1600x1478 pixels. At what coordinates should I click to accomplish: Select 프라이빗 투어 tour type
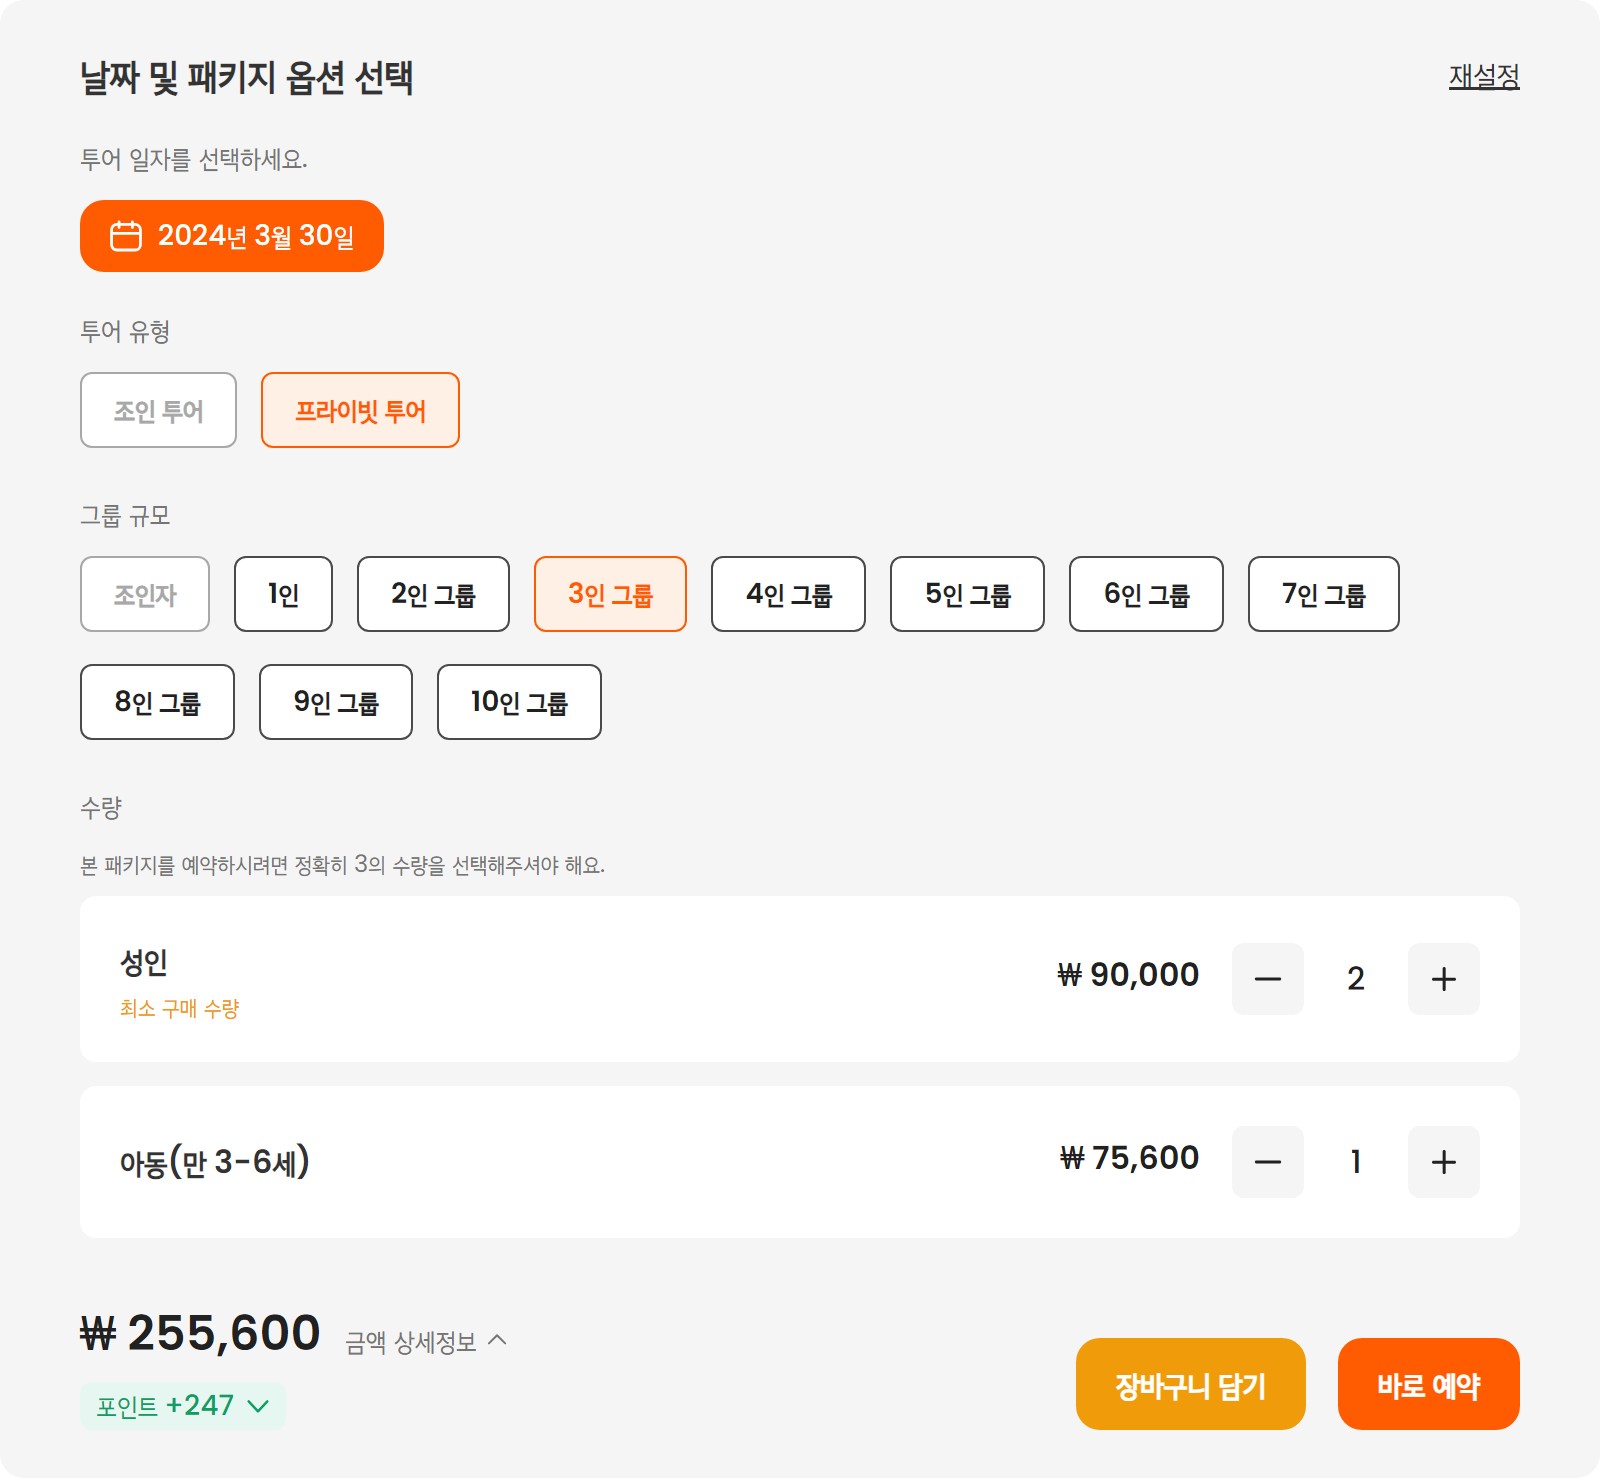(x=360, y=410)
